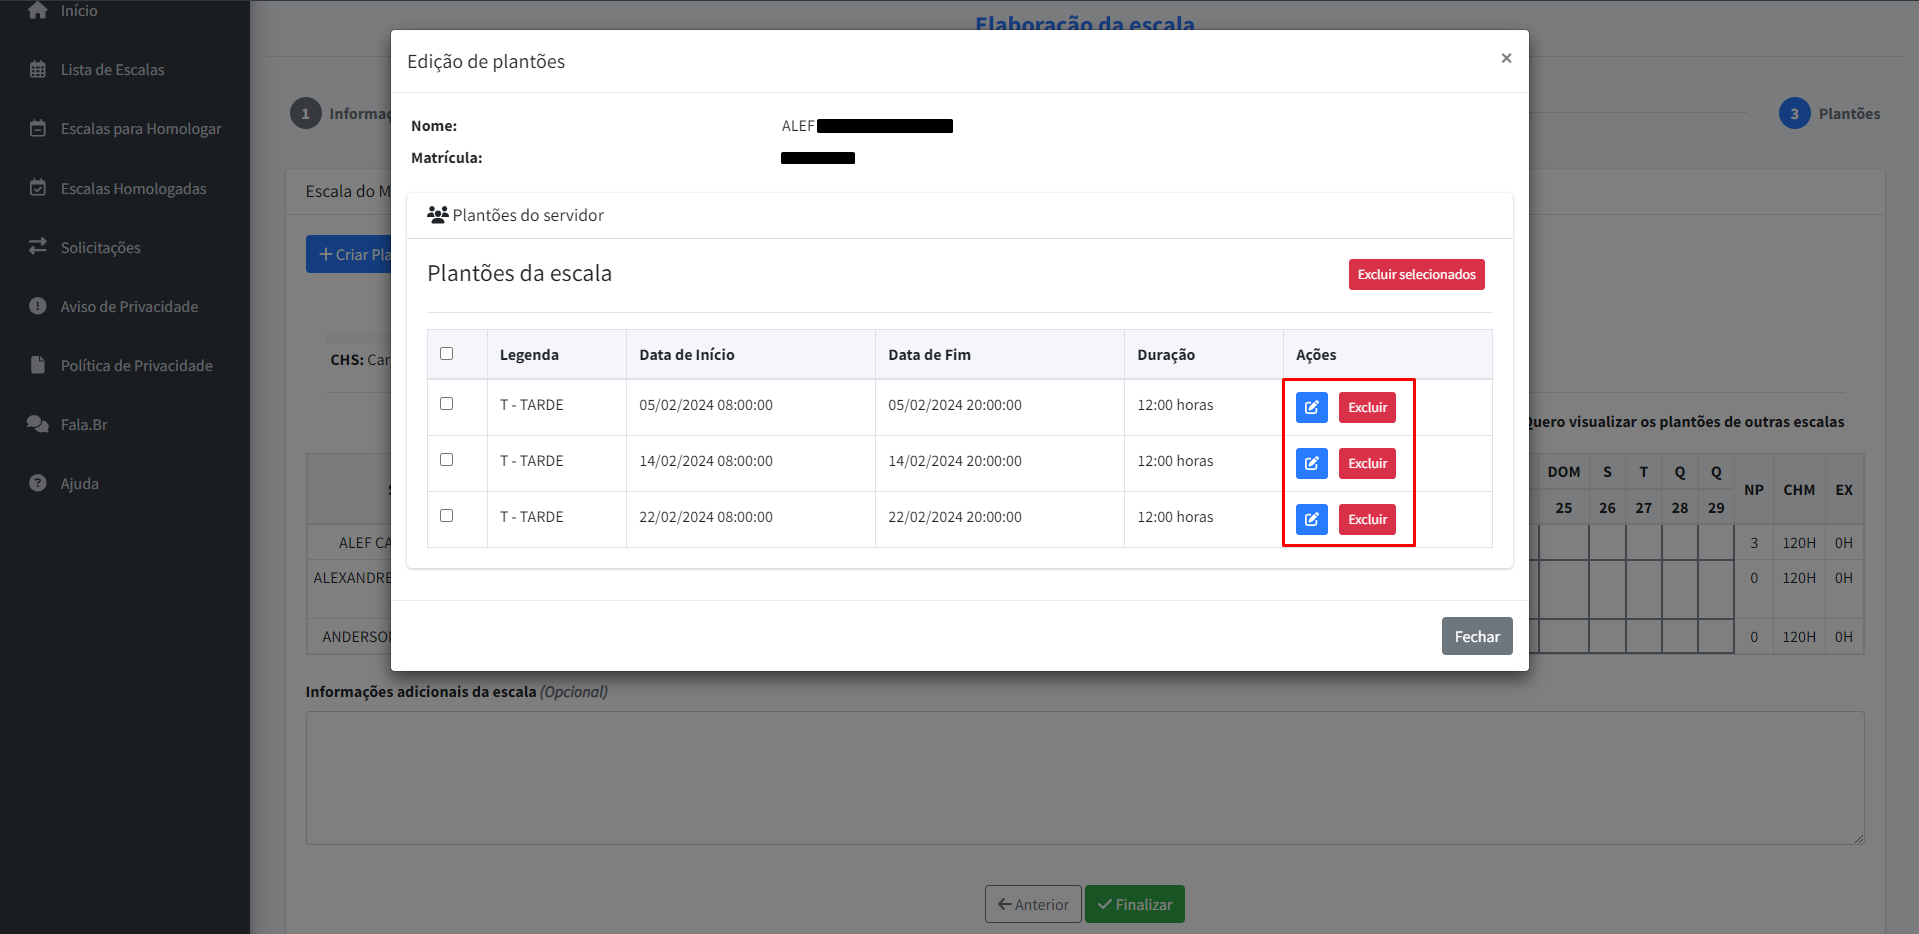Click the Plantões da escala heading
Screen dimensions: 1919x934
(x=519, y=273)
